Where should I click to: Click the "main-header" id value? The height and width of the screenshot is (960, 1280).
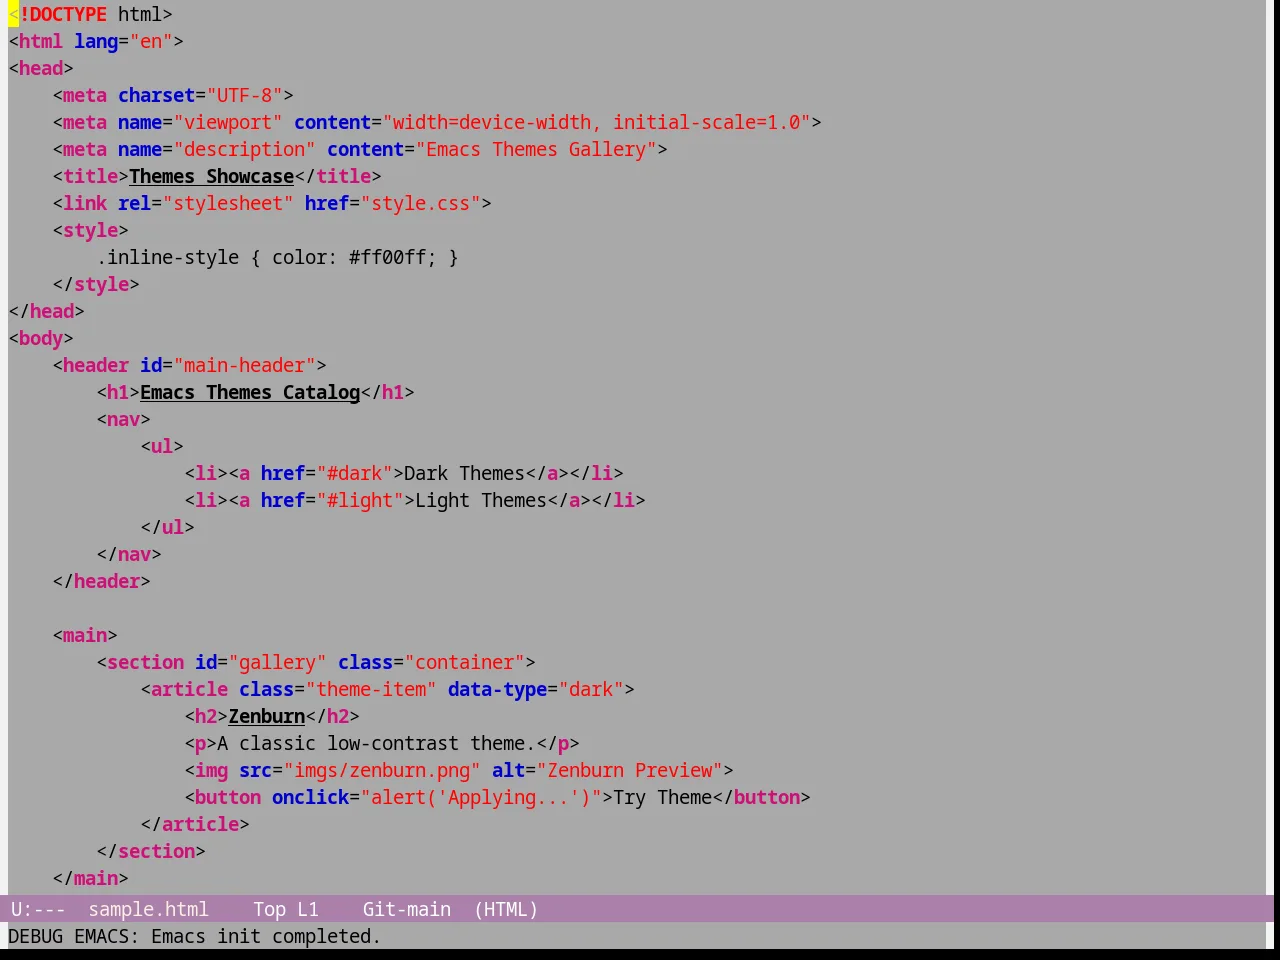[244, 365]
